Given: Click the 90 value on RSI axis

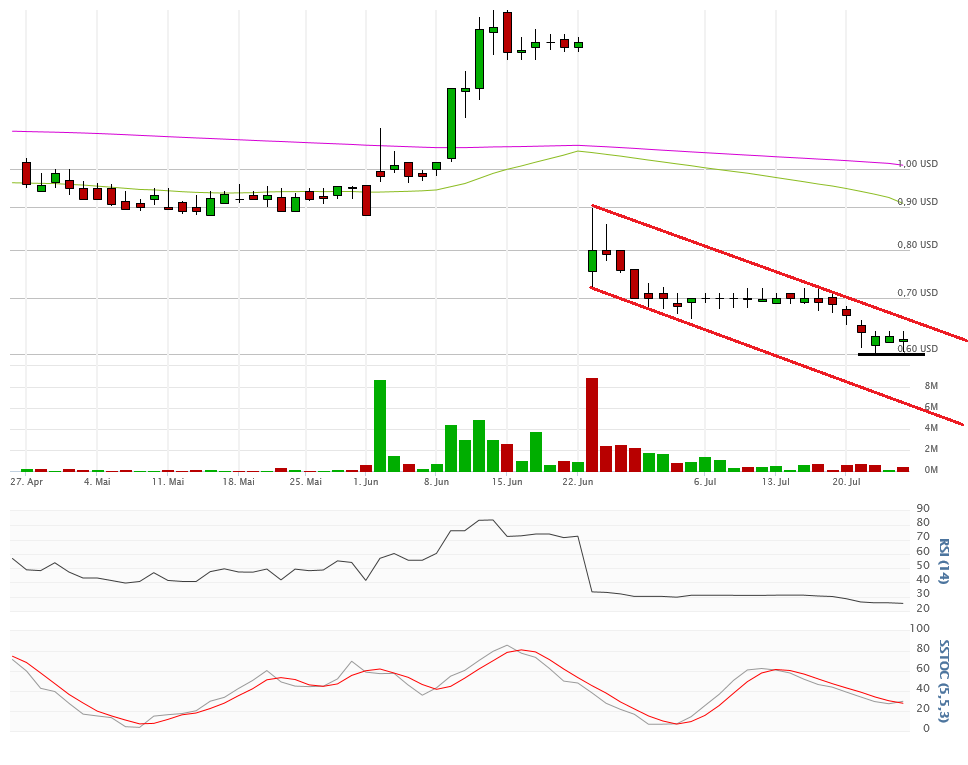Looking at the screenshot, I should click(923, 509).
